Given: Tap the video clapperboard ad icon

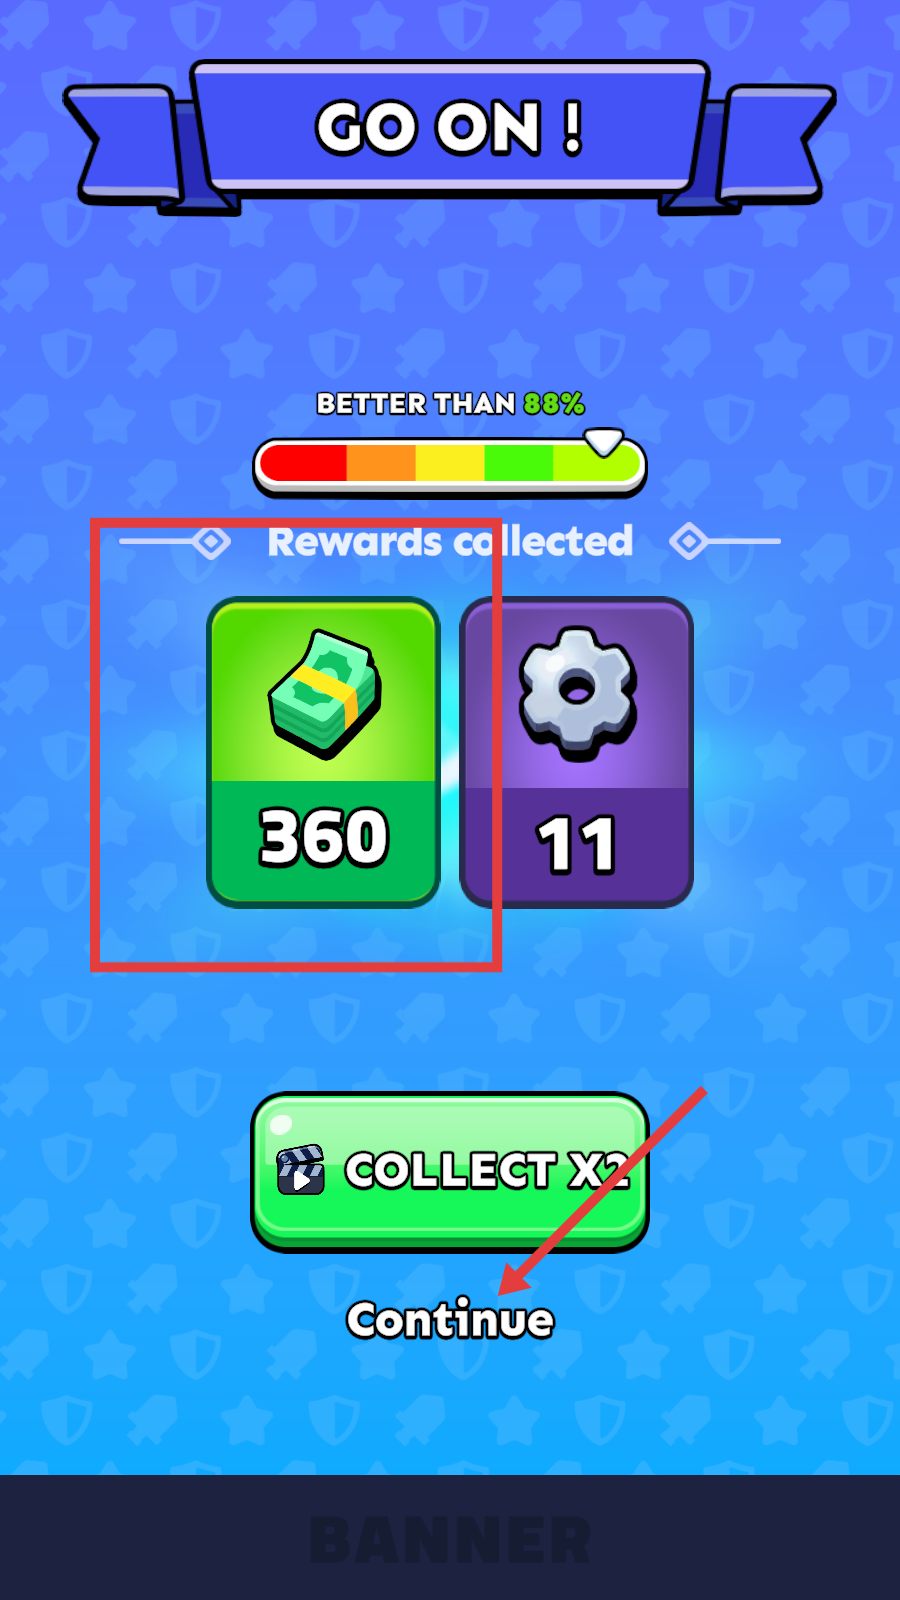Looking at the screenshot, I should tap(300, 1170).
